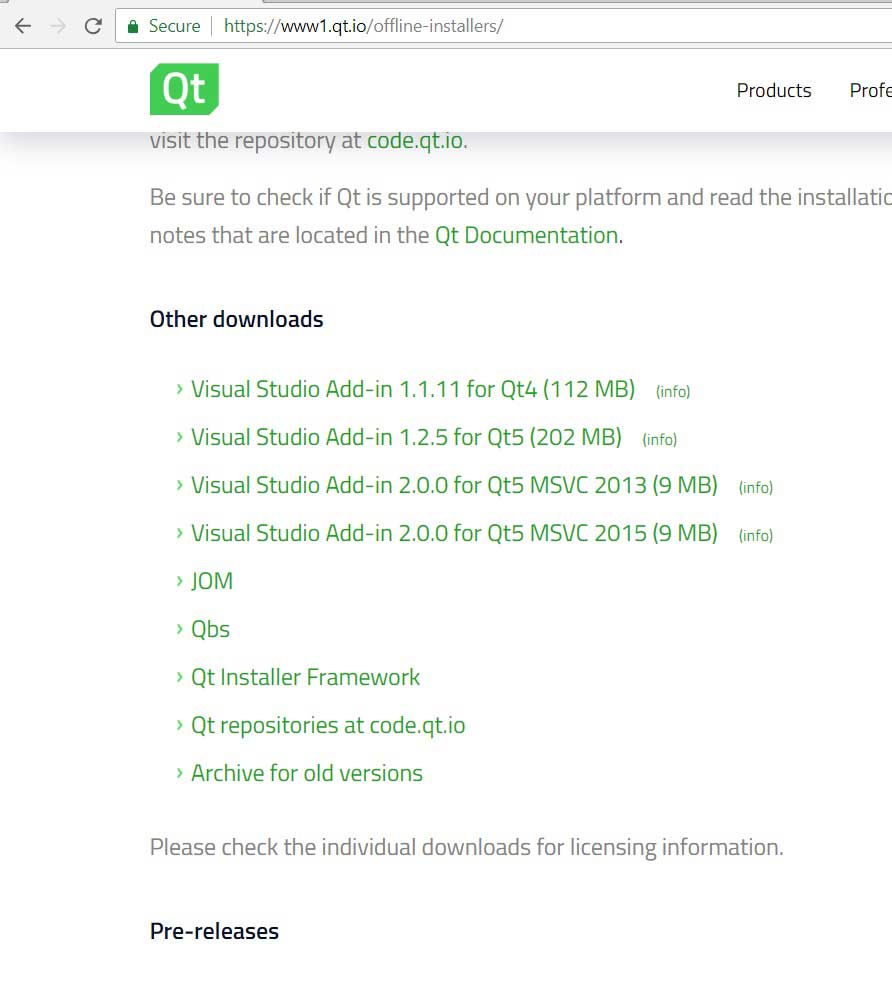Open the Qbs download link
Image resolution: width=892 pixels, height=994 pixels.
pos(210,629)
